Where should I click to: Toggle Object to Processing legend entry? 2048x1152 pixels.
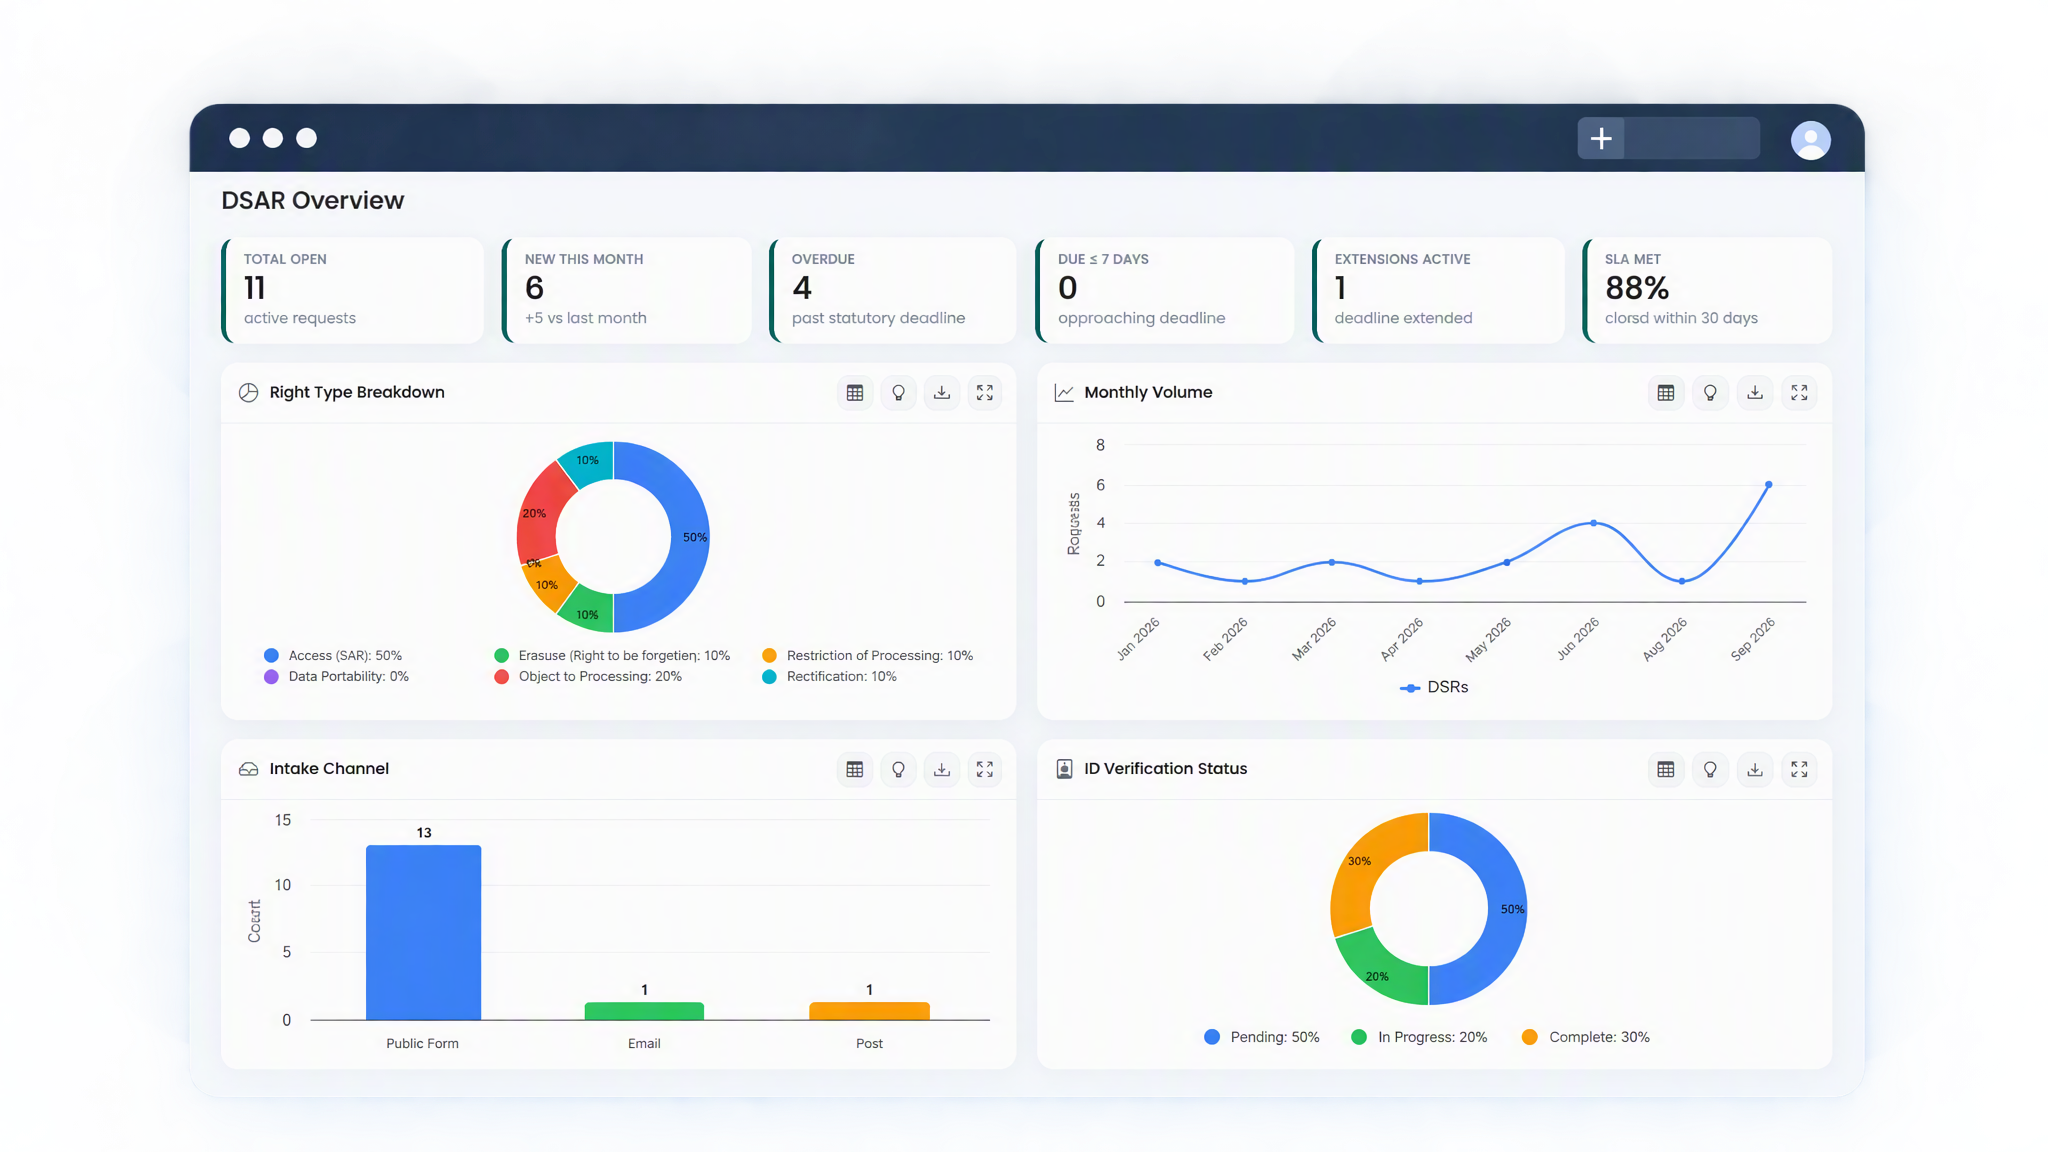(588, 677)
